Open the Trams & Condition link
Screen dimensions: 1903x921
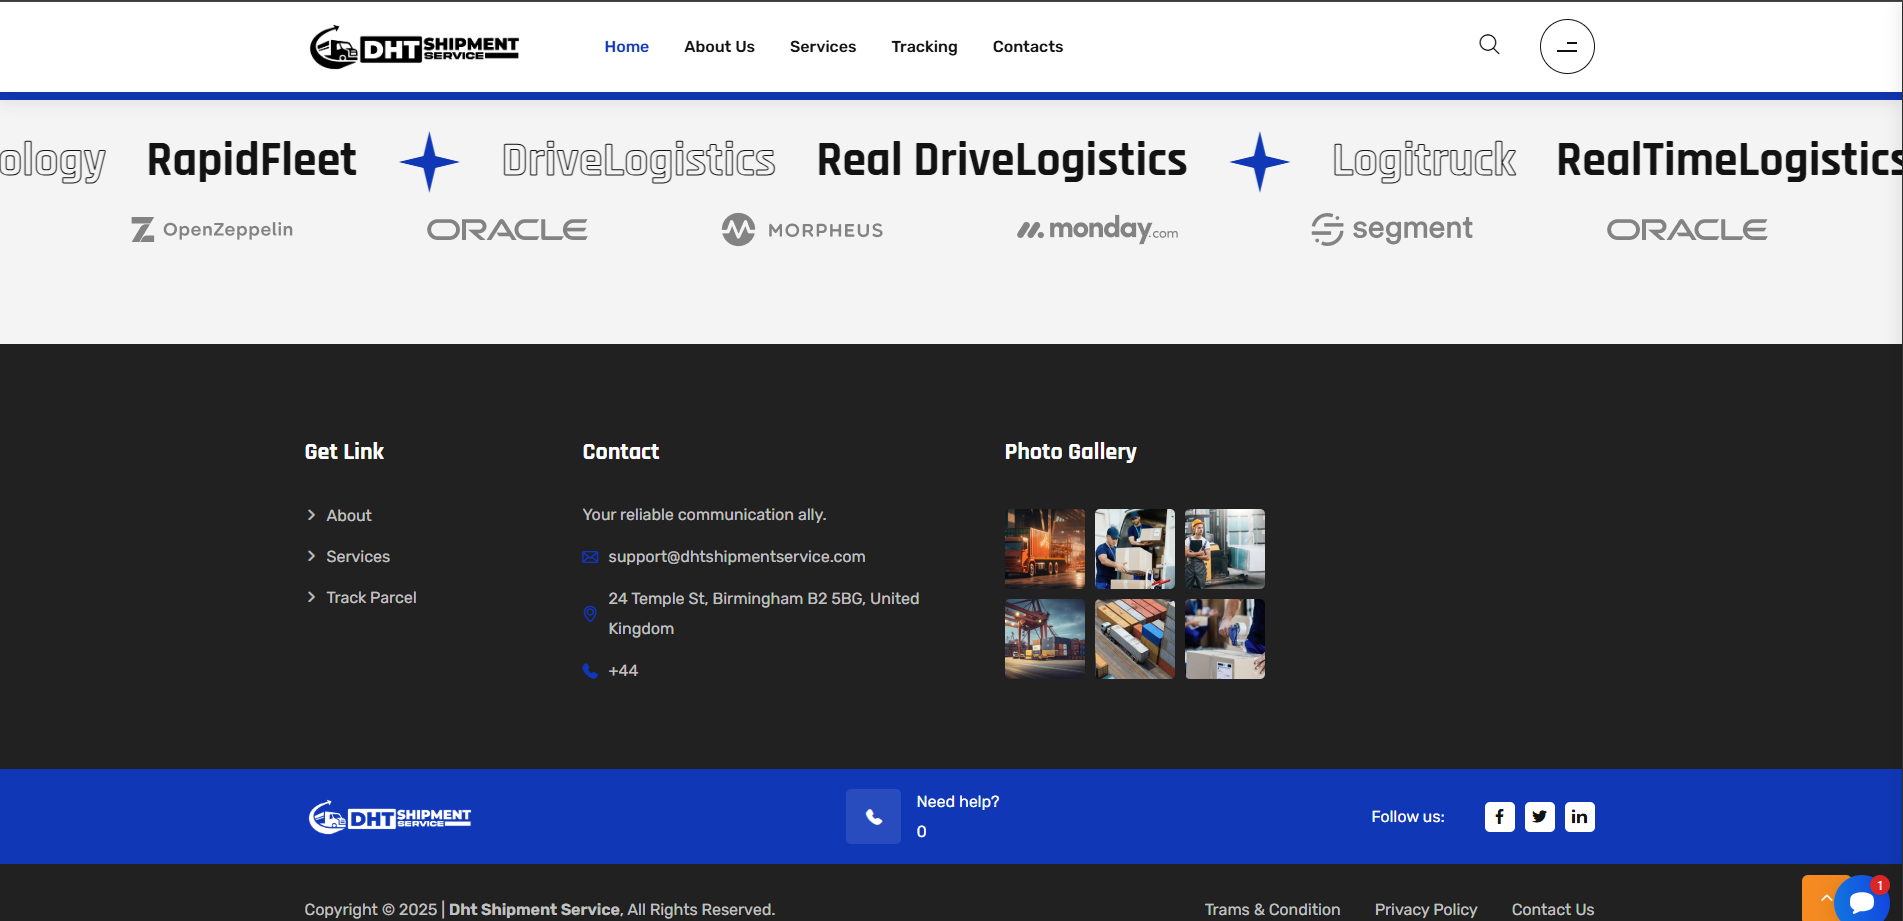tap(1272, 909)
